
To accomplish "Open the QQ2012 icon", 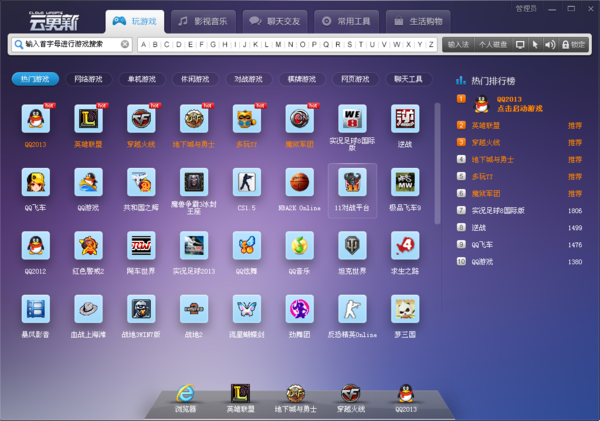I will [36, 245].
